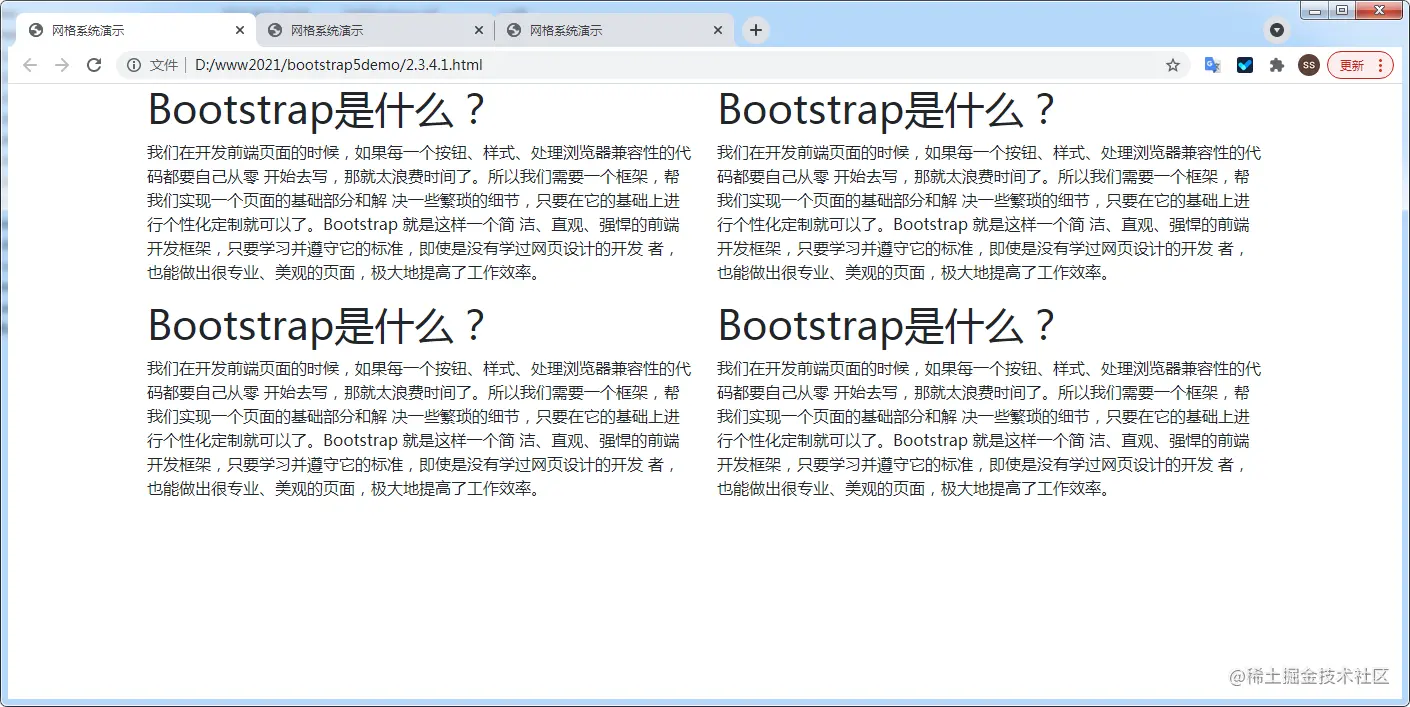Bookmark this page with the star icon

1173,65
